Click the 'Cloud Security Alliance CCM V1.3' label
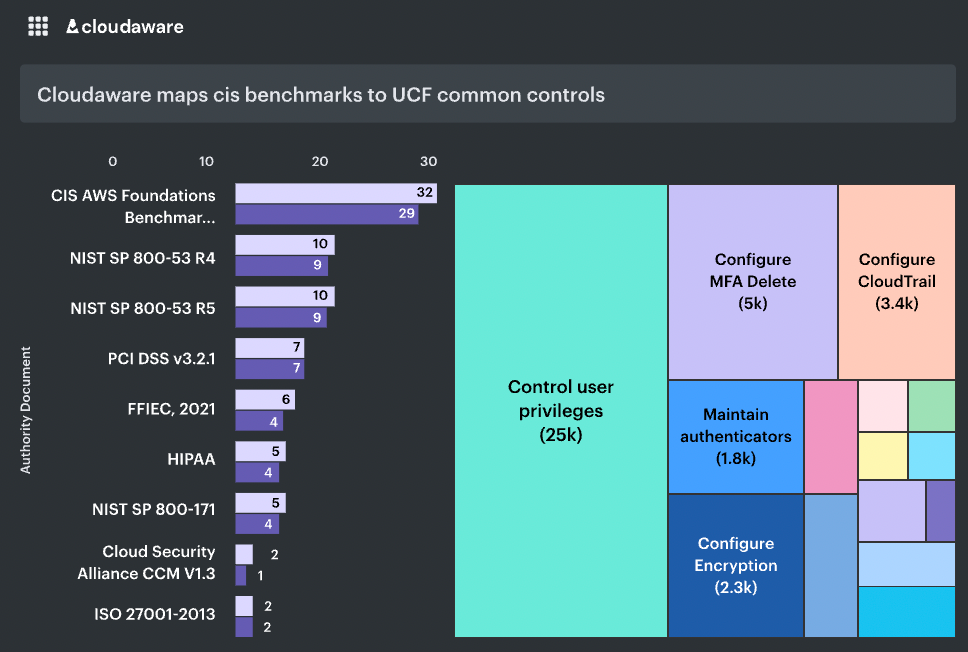This screenshot has width=968, height=652. point(146,562)
